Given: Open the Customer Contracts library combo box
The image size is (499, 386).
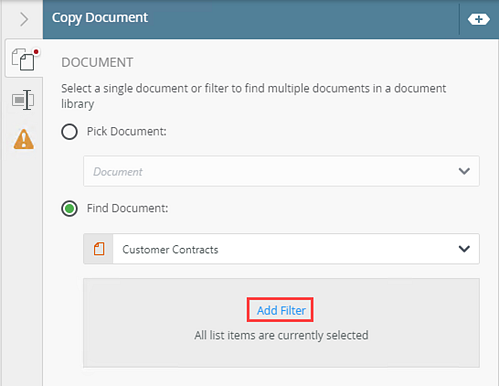Looking at the screenshot, I should click(x=281, y=249).
